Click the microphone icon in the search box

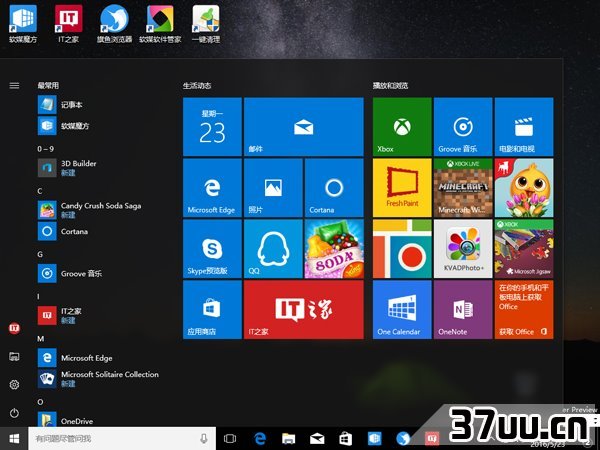pyautogui.click(x=204, y=439)
